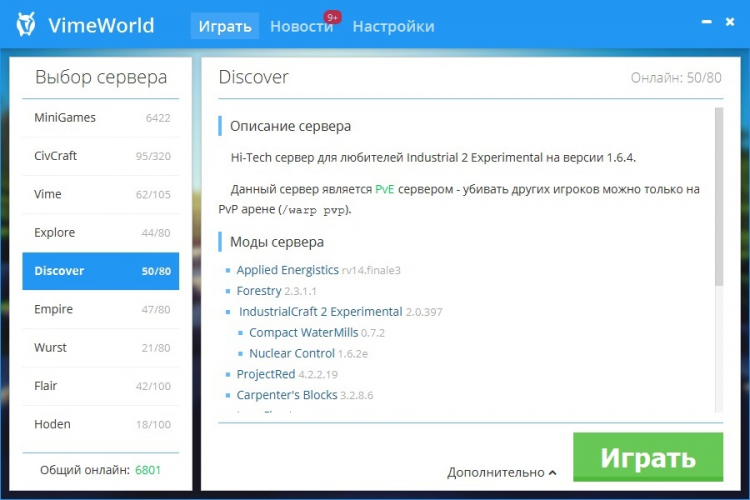Close the VimeWorld launcher
This screenshot has height=500, width=750.
(x=729, y=21)
